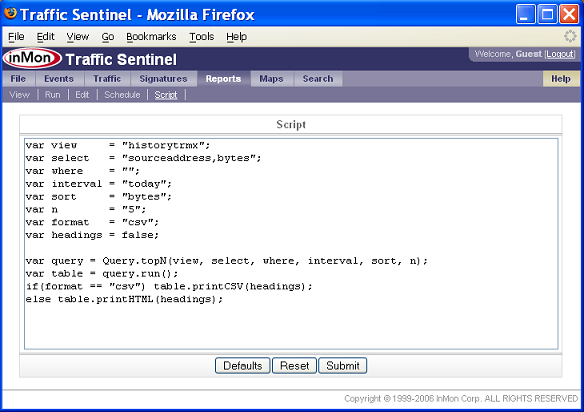Maximize the Firefox window
The width and height of the screenshot is (584, 412).
point(547,15)
